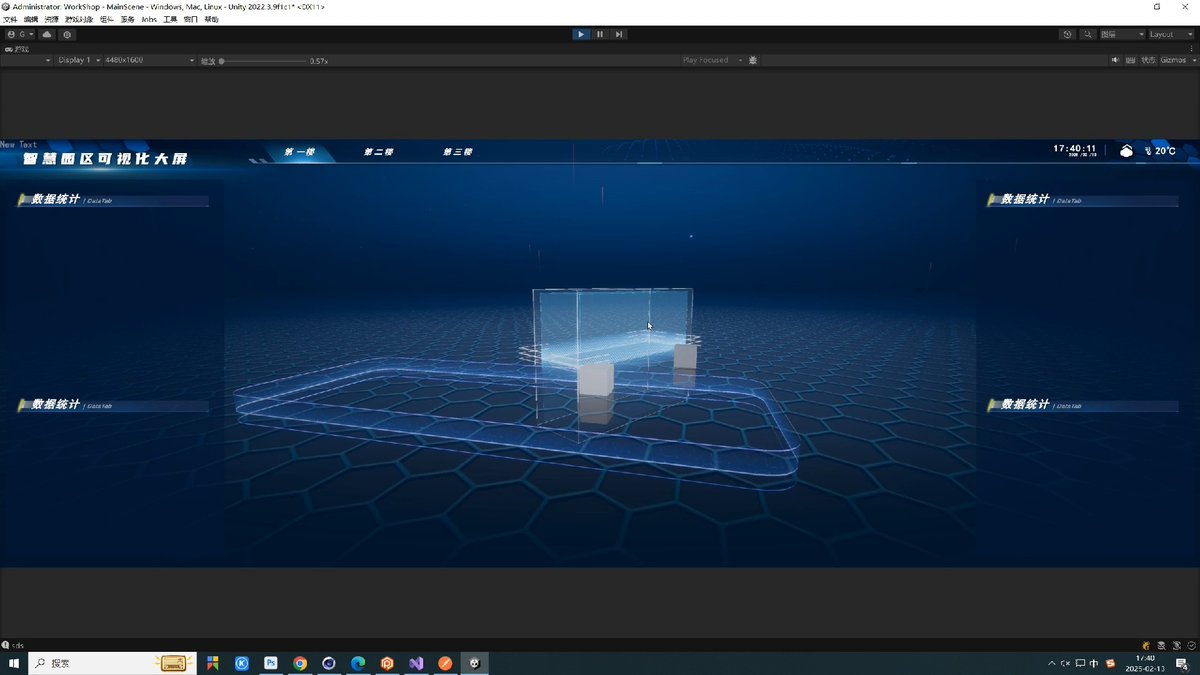The height and width of the screenshot is (675, 1200).
Task: Open the Play Focused dropdown
Action: point(712,60)
